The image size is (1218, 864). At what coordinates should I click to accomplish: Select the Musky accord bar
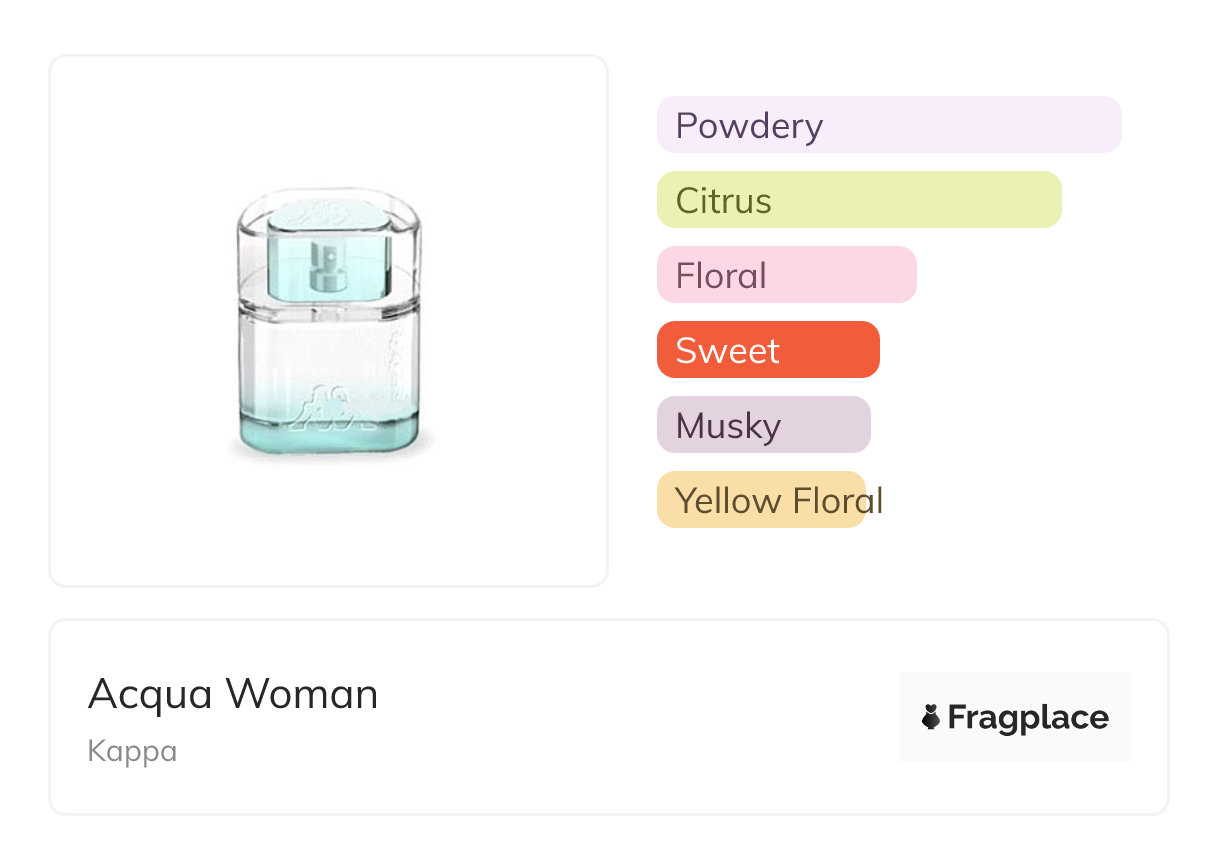tap(763, 425)
